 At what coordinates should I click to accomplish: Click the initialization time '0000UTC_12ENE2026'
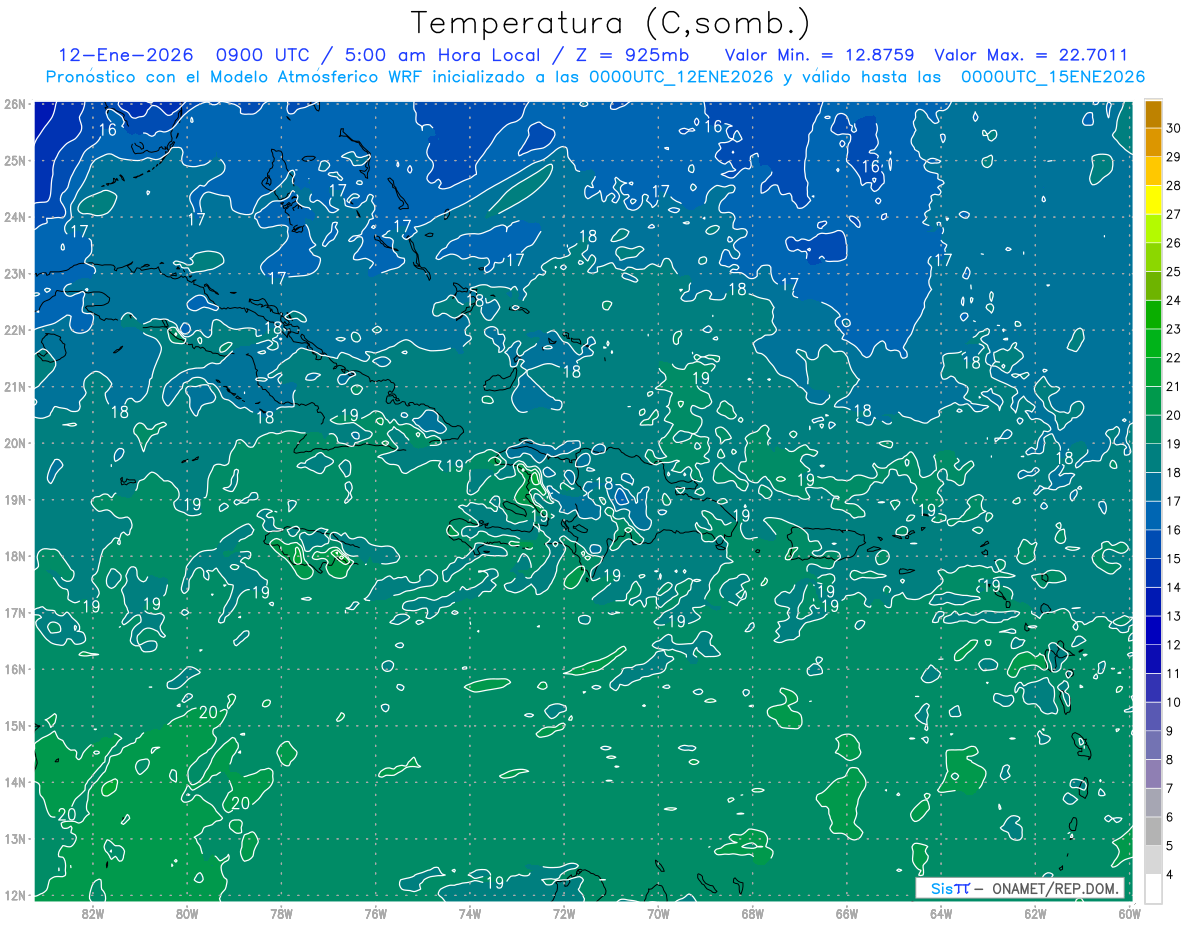(681, 77)
